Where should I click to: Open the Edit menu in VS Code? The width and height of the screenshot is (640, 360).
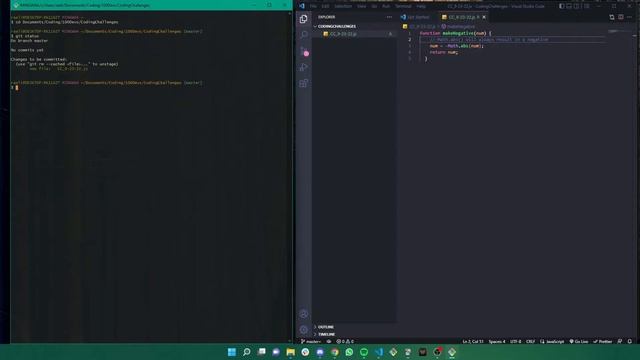pyautogui.click(x=325, y=6)
